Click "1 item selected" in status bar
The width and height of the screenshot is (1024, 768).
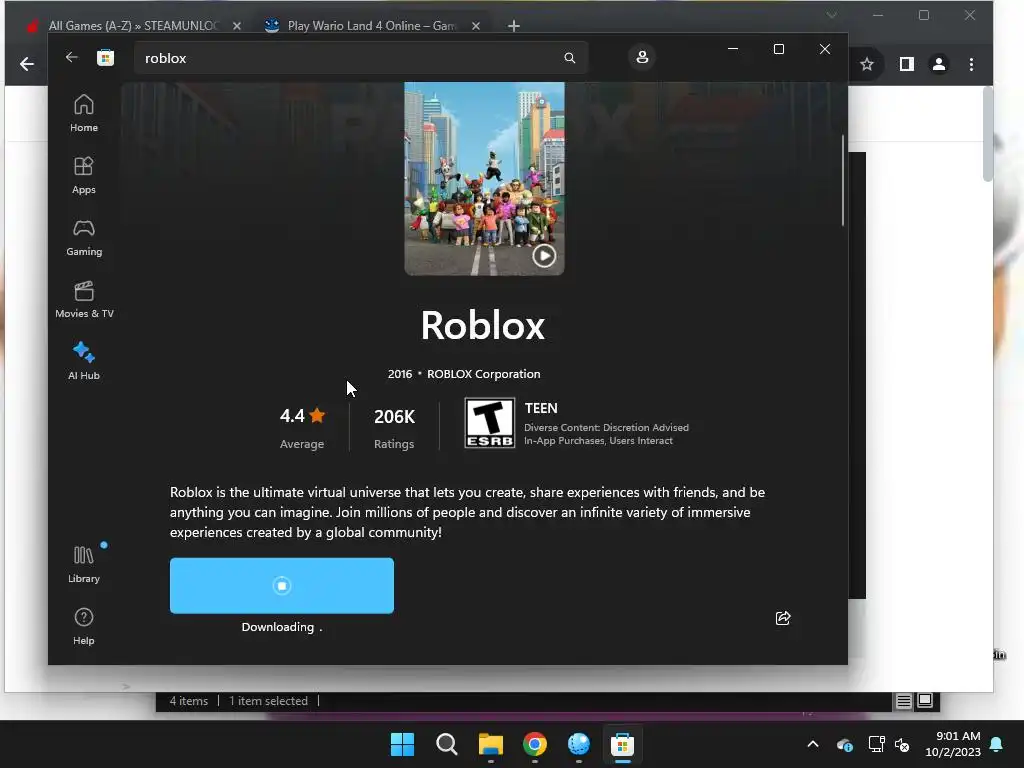[x=268, y=701]
